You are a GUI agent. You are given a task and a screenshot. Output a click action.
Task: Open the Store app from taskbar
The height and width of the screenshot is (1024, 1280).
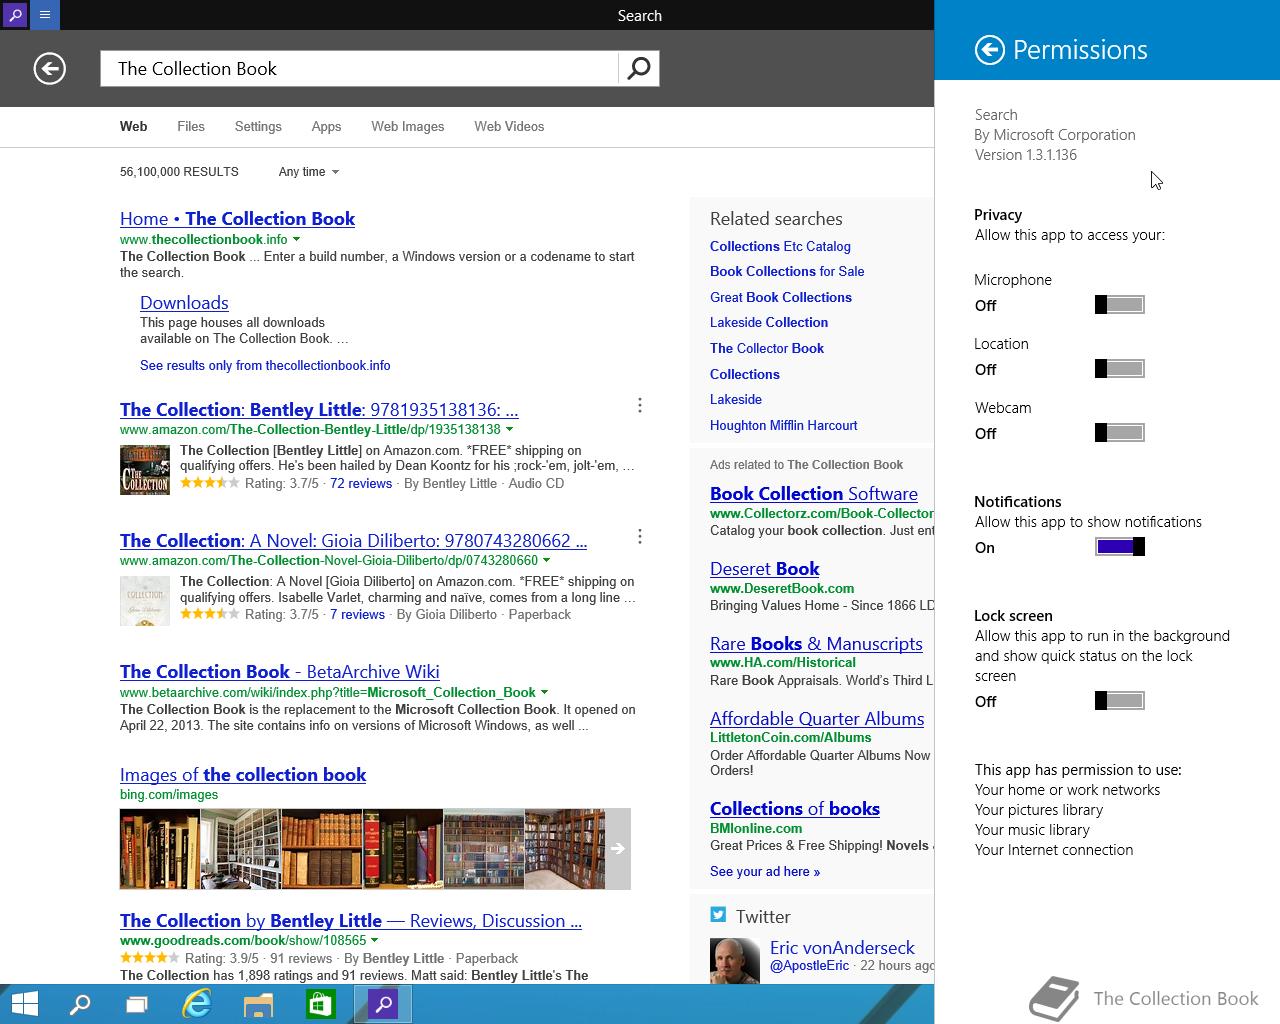pyautogui.click(x=320, y=1004)
